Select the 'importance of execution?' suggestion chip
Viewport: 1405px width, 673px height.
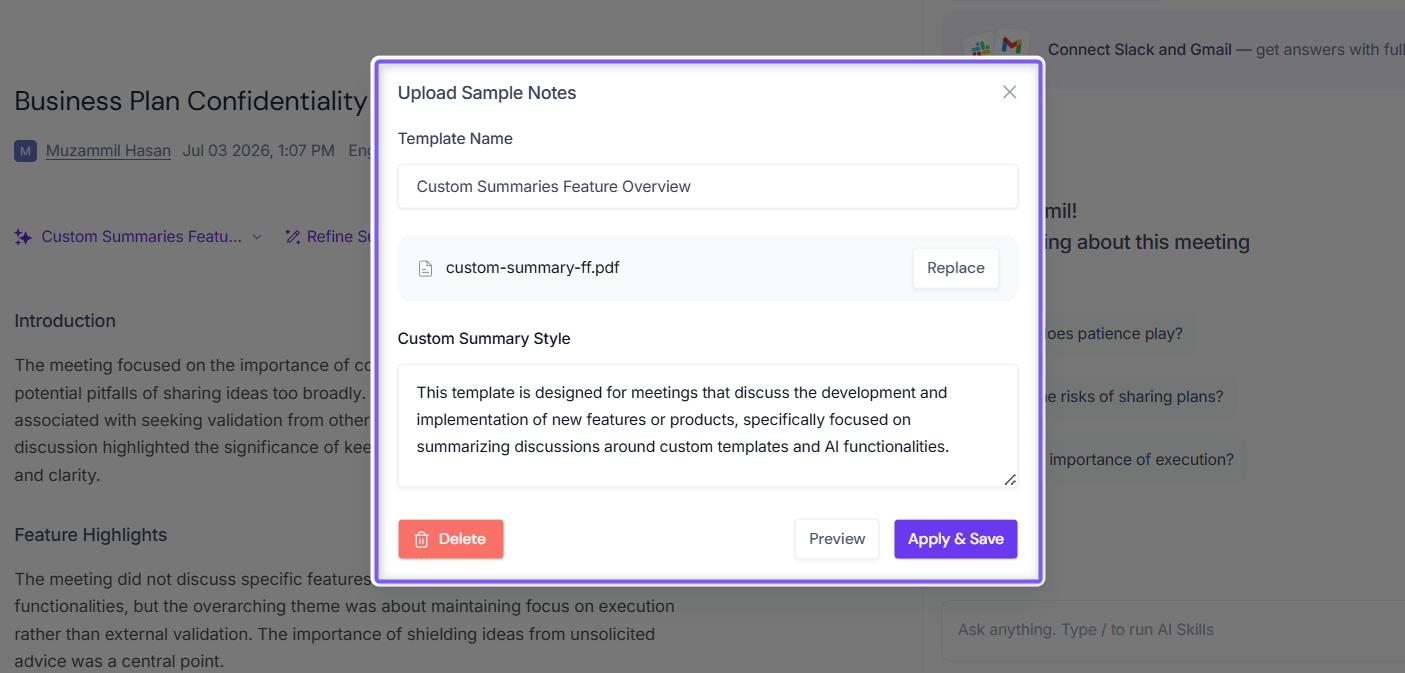click(1140, 460)
